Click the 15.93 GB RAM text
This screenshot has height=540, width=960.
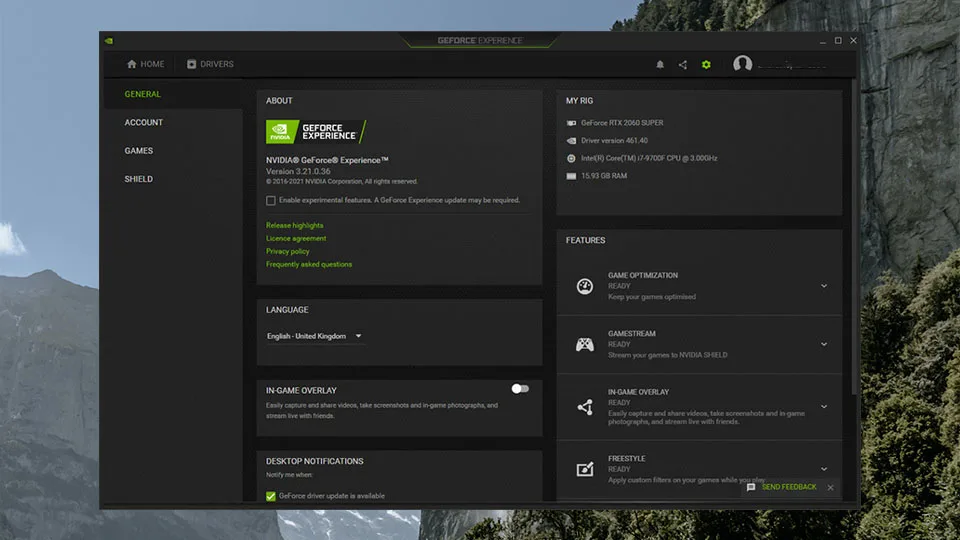click(604, 176)
